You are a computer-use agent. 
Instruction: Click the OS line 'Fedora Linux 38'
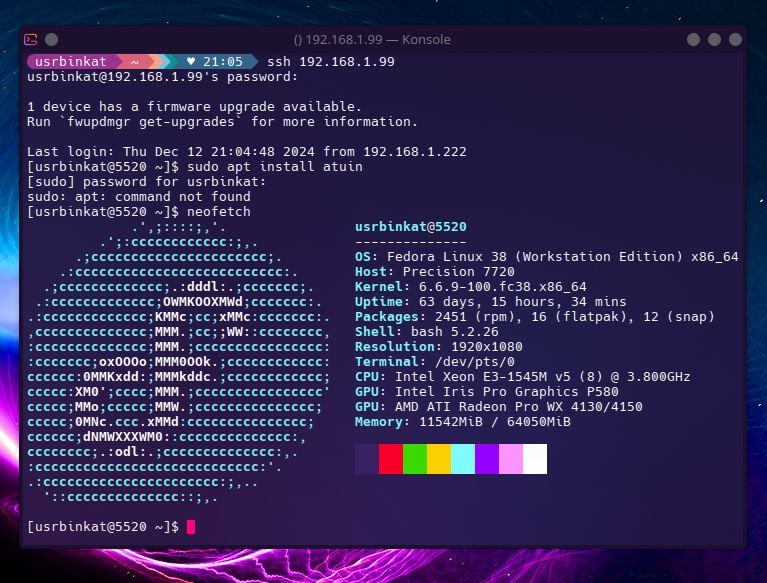click(546, 257)
